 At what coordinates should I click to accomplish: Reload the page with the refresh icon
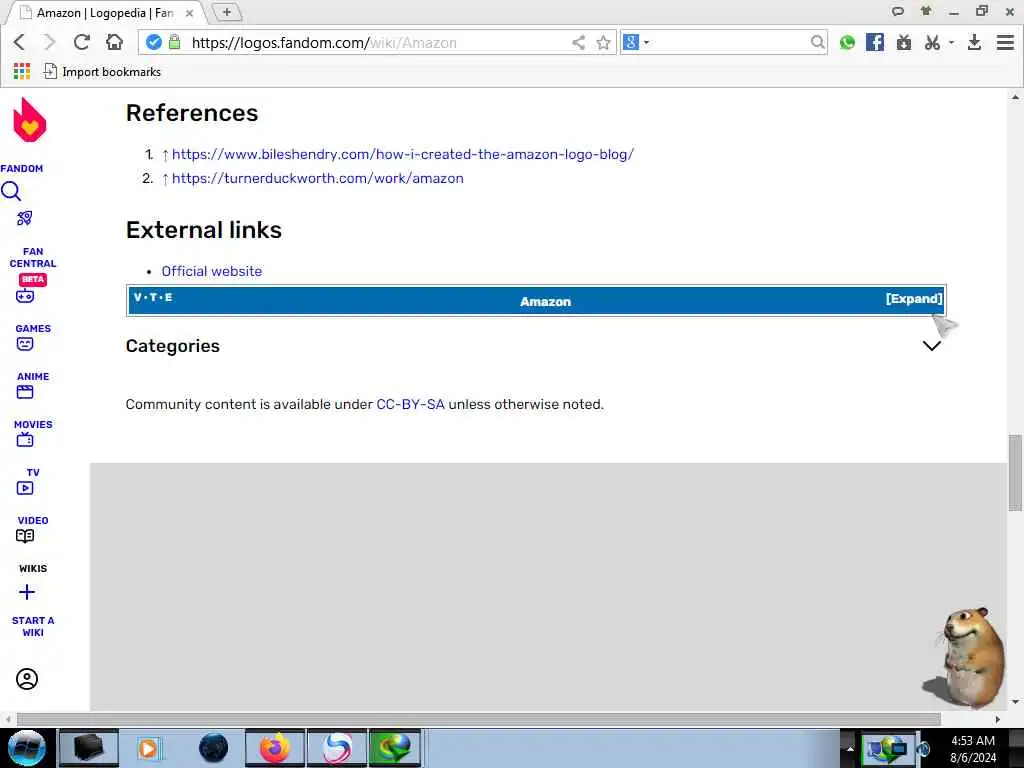82,42
